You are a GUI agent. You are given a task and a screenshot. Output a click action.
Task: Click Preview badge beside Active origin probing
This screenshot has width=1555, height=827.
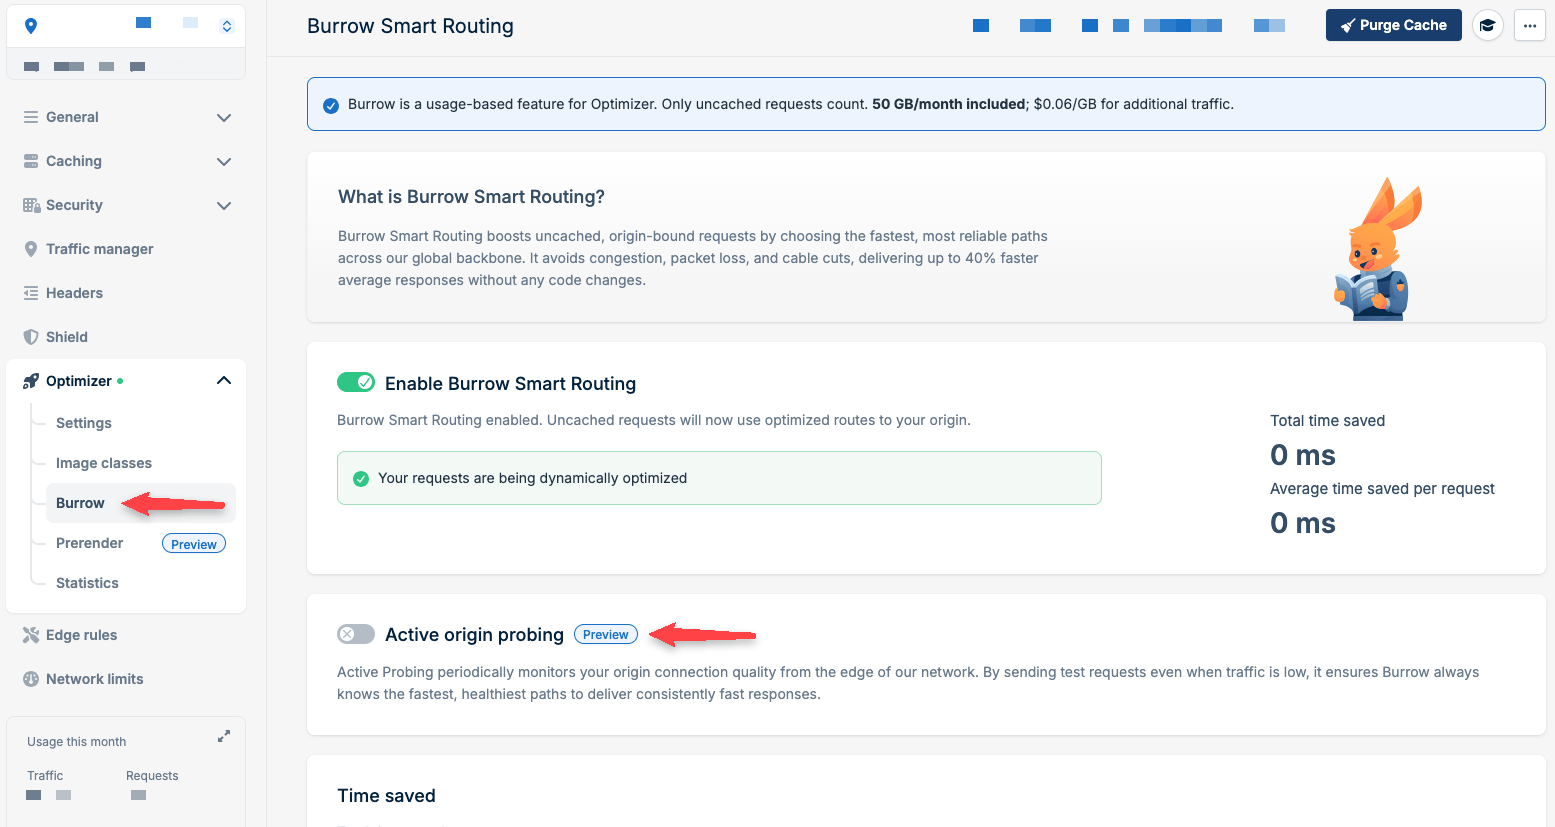(606, 635)
